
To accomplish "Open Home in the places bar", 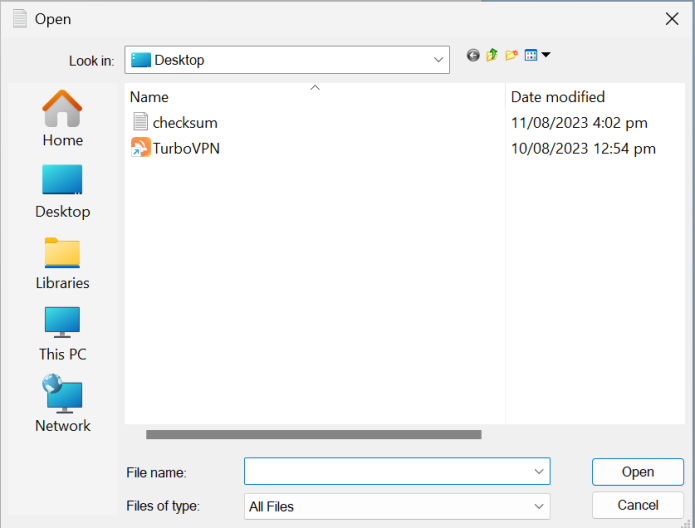I will click(62, 118).
